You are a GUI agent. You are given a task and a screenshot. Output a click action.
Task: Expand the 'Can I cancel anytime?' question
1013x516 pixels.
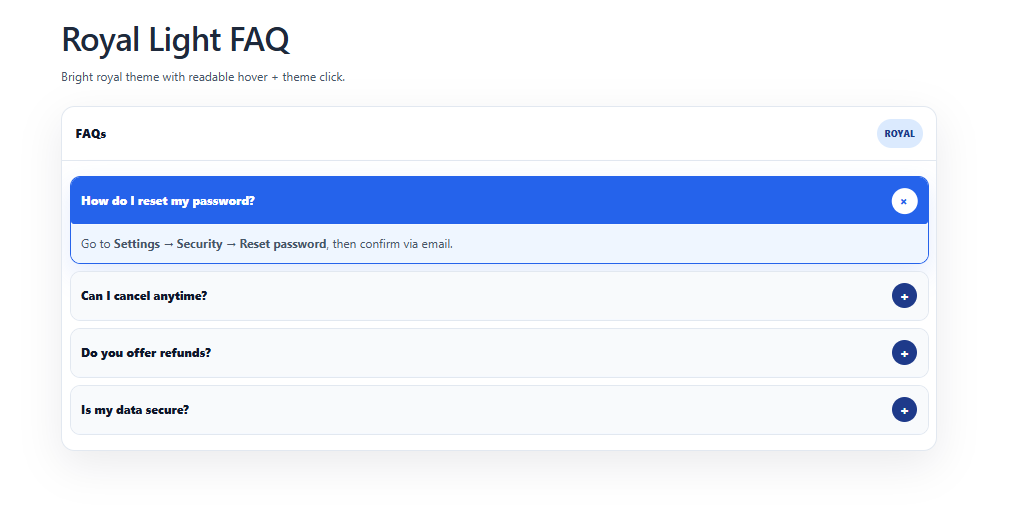pos(144,296)
